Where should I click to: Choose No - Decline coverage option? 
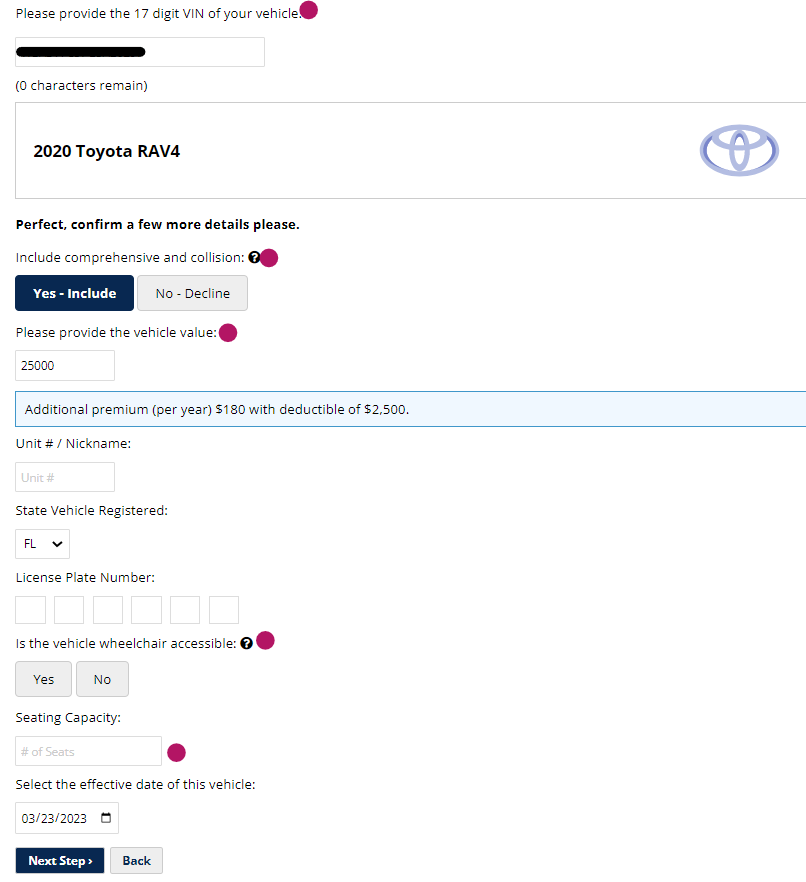click(192, 293)
